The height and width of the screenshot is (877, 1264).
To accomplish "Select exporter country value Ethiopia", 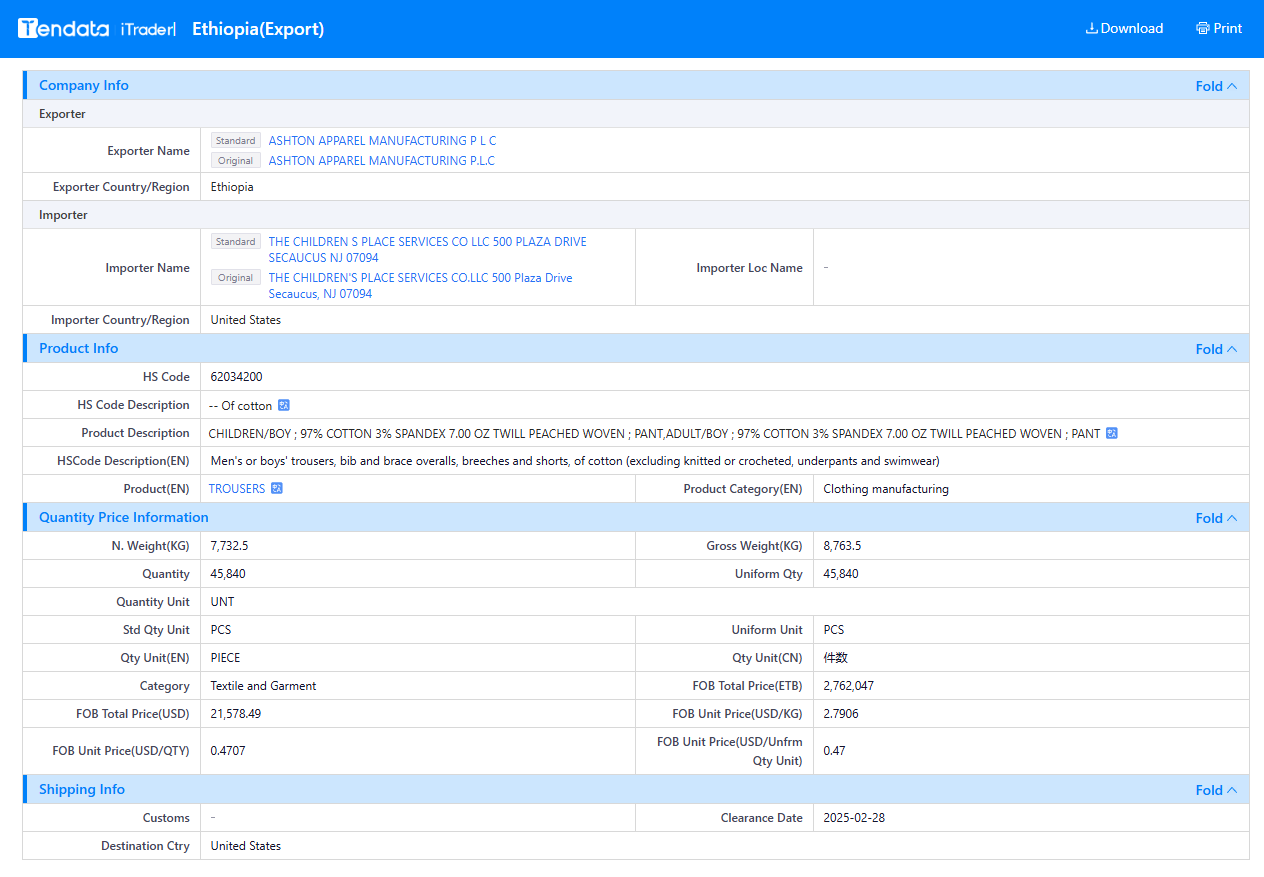I will tap(232, 187).
